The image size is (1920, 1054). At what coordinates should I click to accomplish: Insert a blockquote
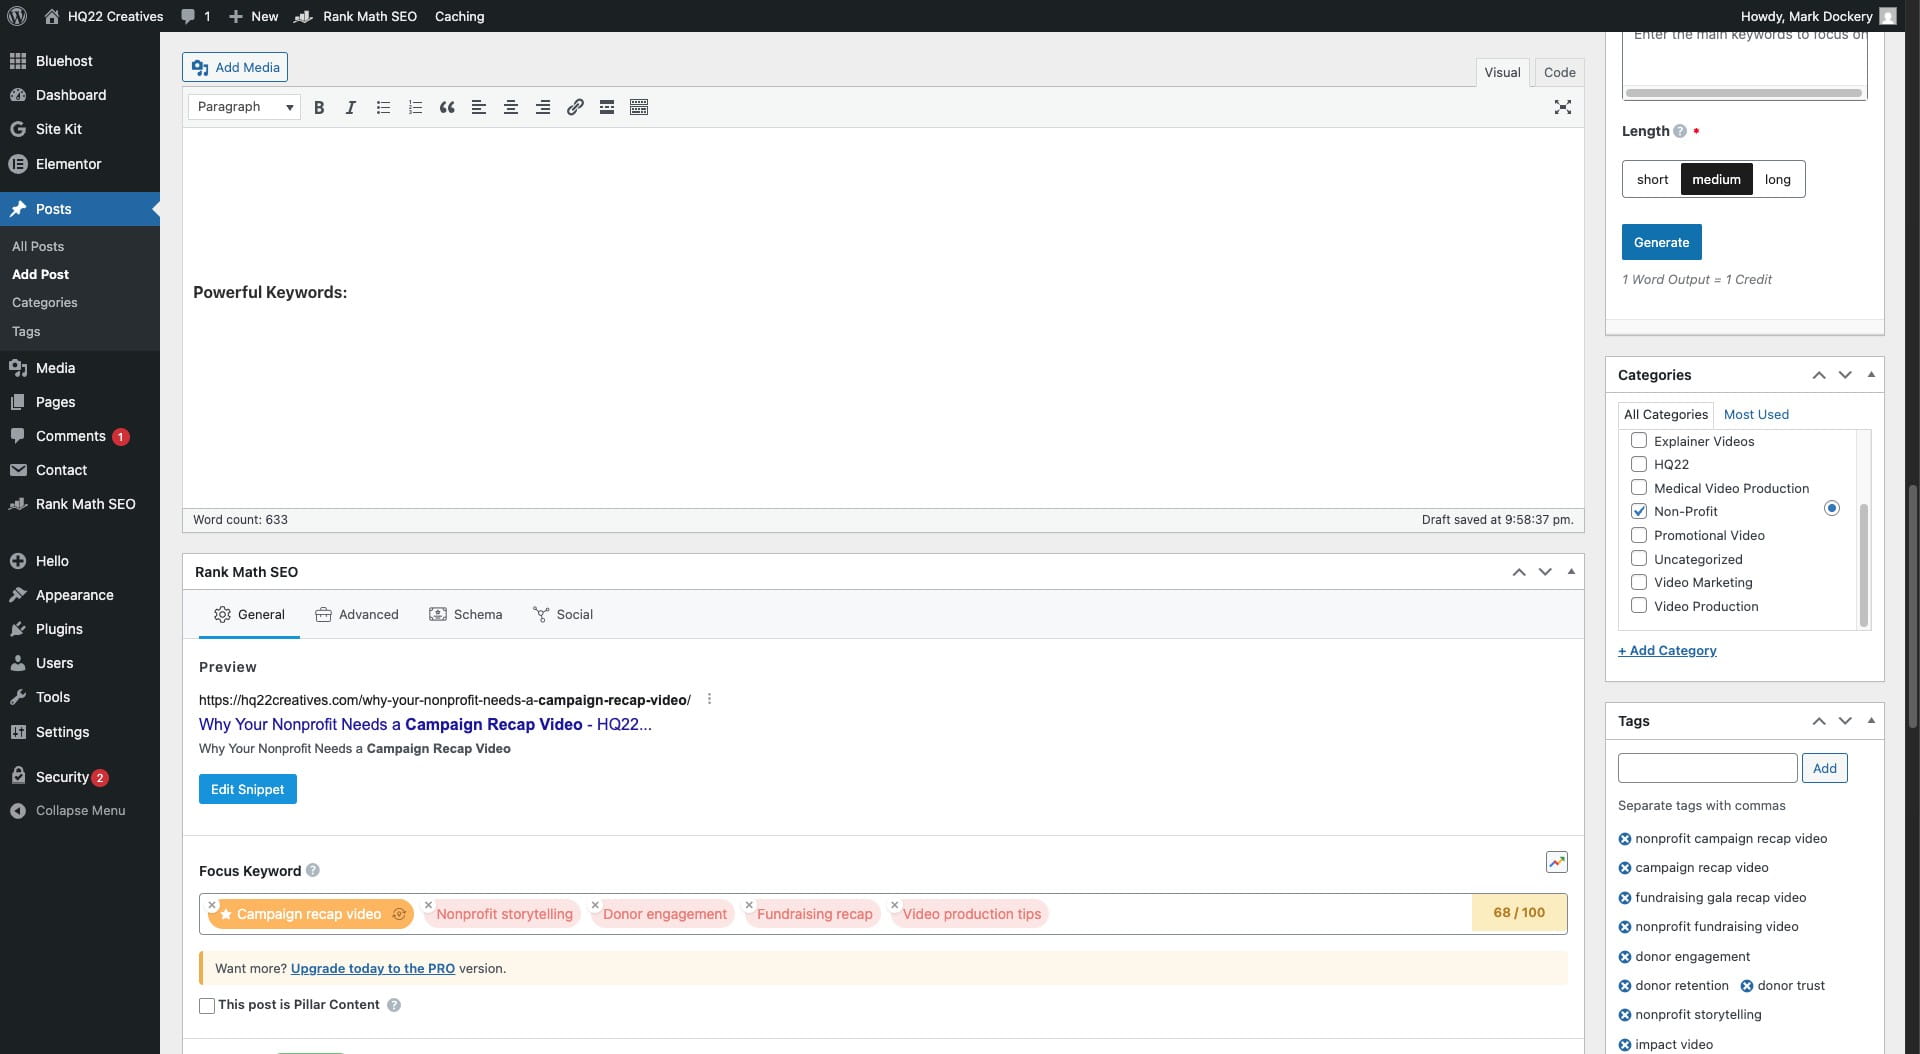447,107
